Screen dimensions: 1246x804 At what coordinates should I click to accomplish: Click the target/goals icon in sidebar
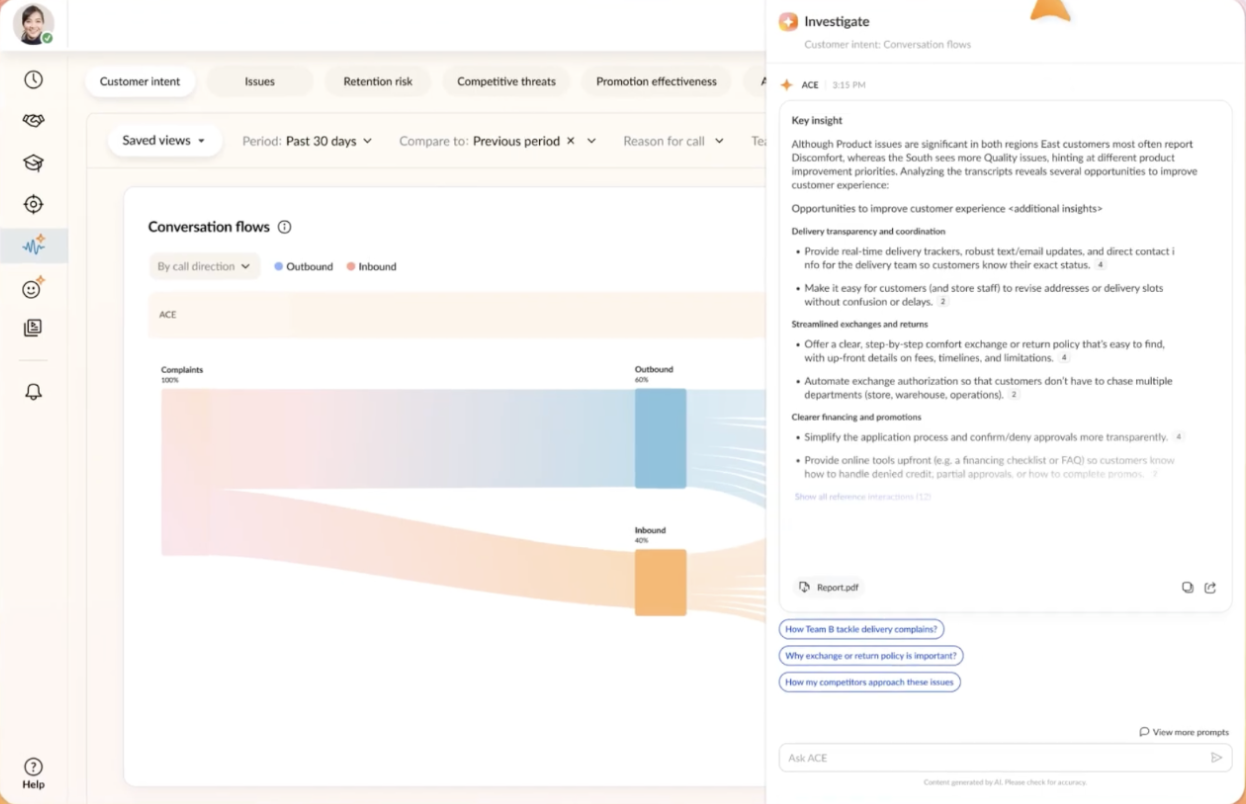click(x=33, y=204)
